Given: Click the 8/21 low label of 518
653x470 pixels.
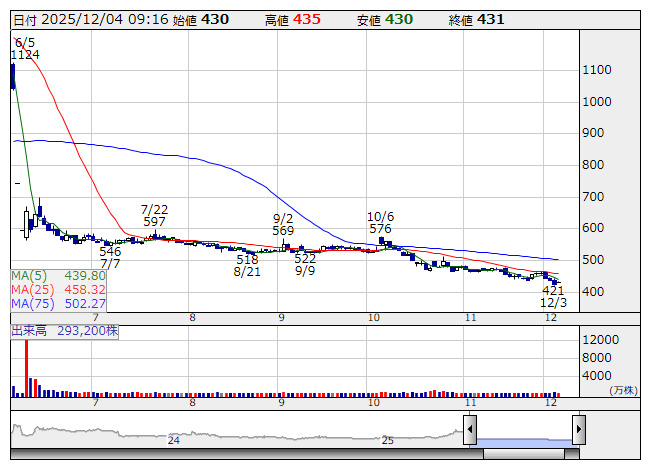Looking at the screenshot, I should (x=247, y=265).
